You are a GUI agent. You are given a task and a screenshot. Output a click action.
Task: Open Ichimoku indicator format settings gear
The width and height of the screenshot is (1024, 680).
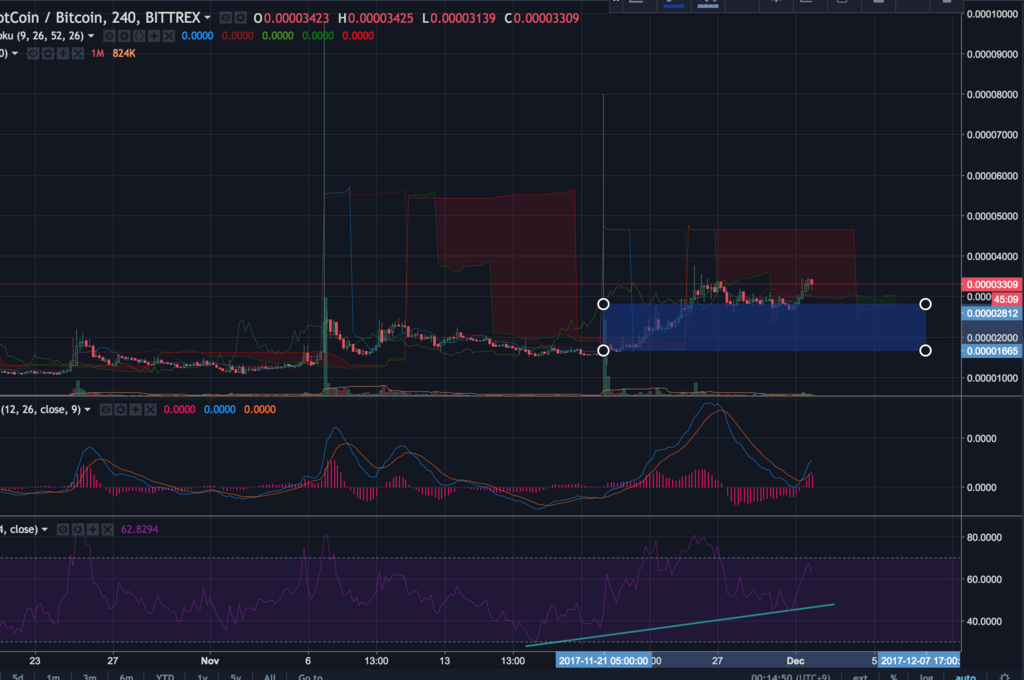124,36
